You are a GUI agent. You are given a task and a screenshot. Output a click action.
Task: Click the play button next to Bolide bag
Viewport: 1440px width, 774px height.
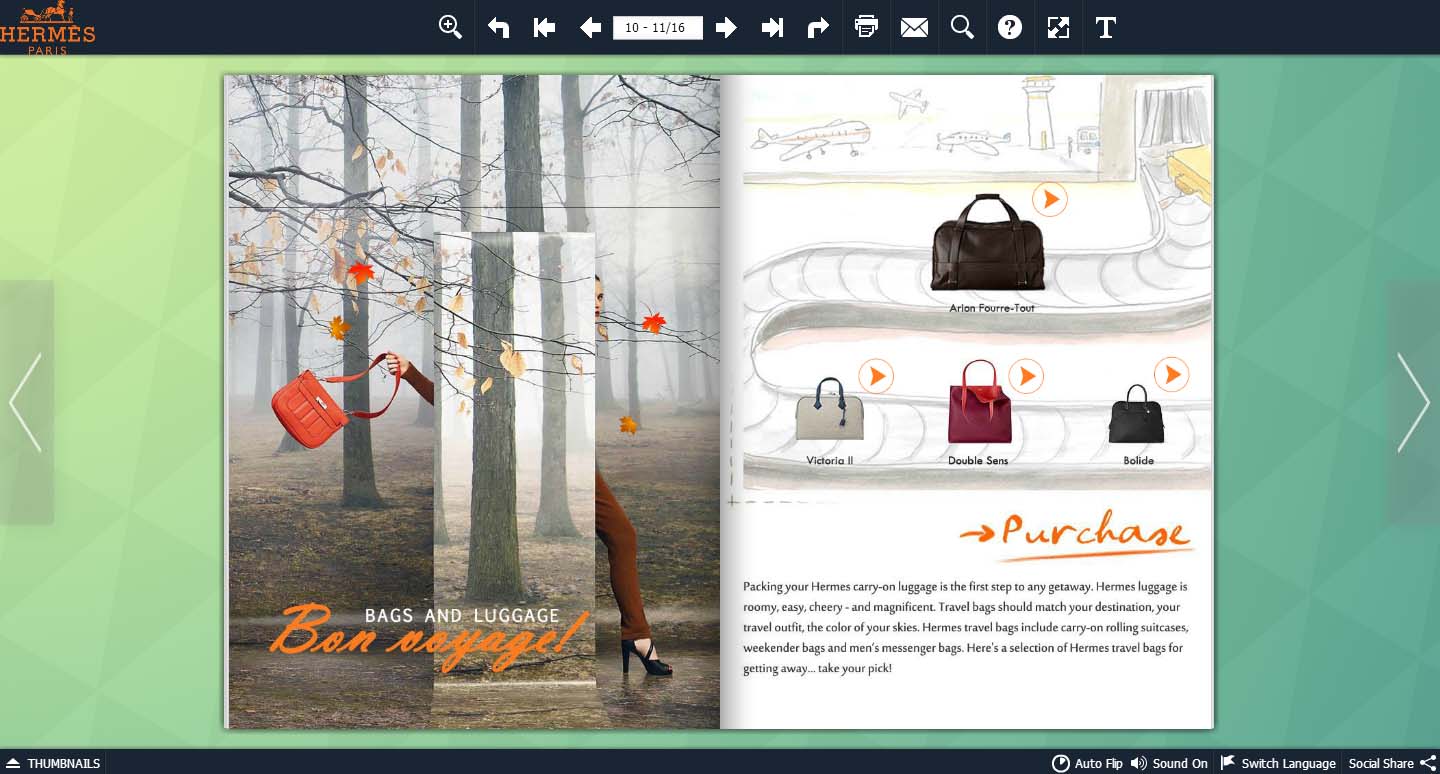click(1172, 375)
